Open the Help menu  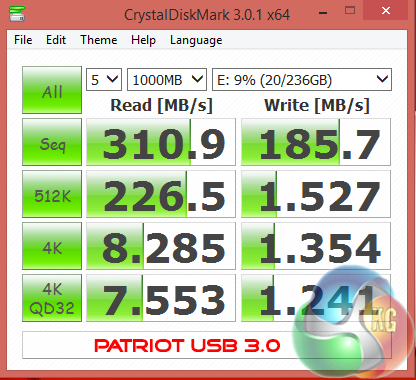143,40
